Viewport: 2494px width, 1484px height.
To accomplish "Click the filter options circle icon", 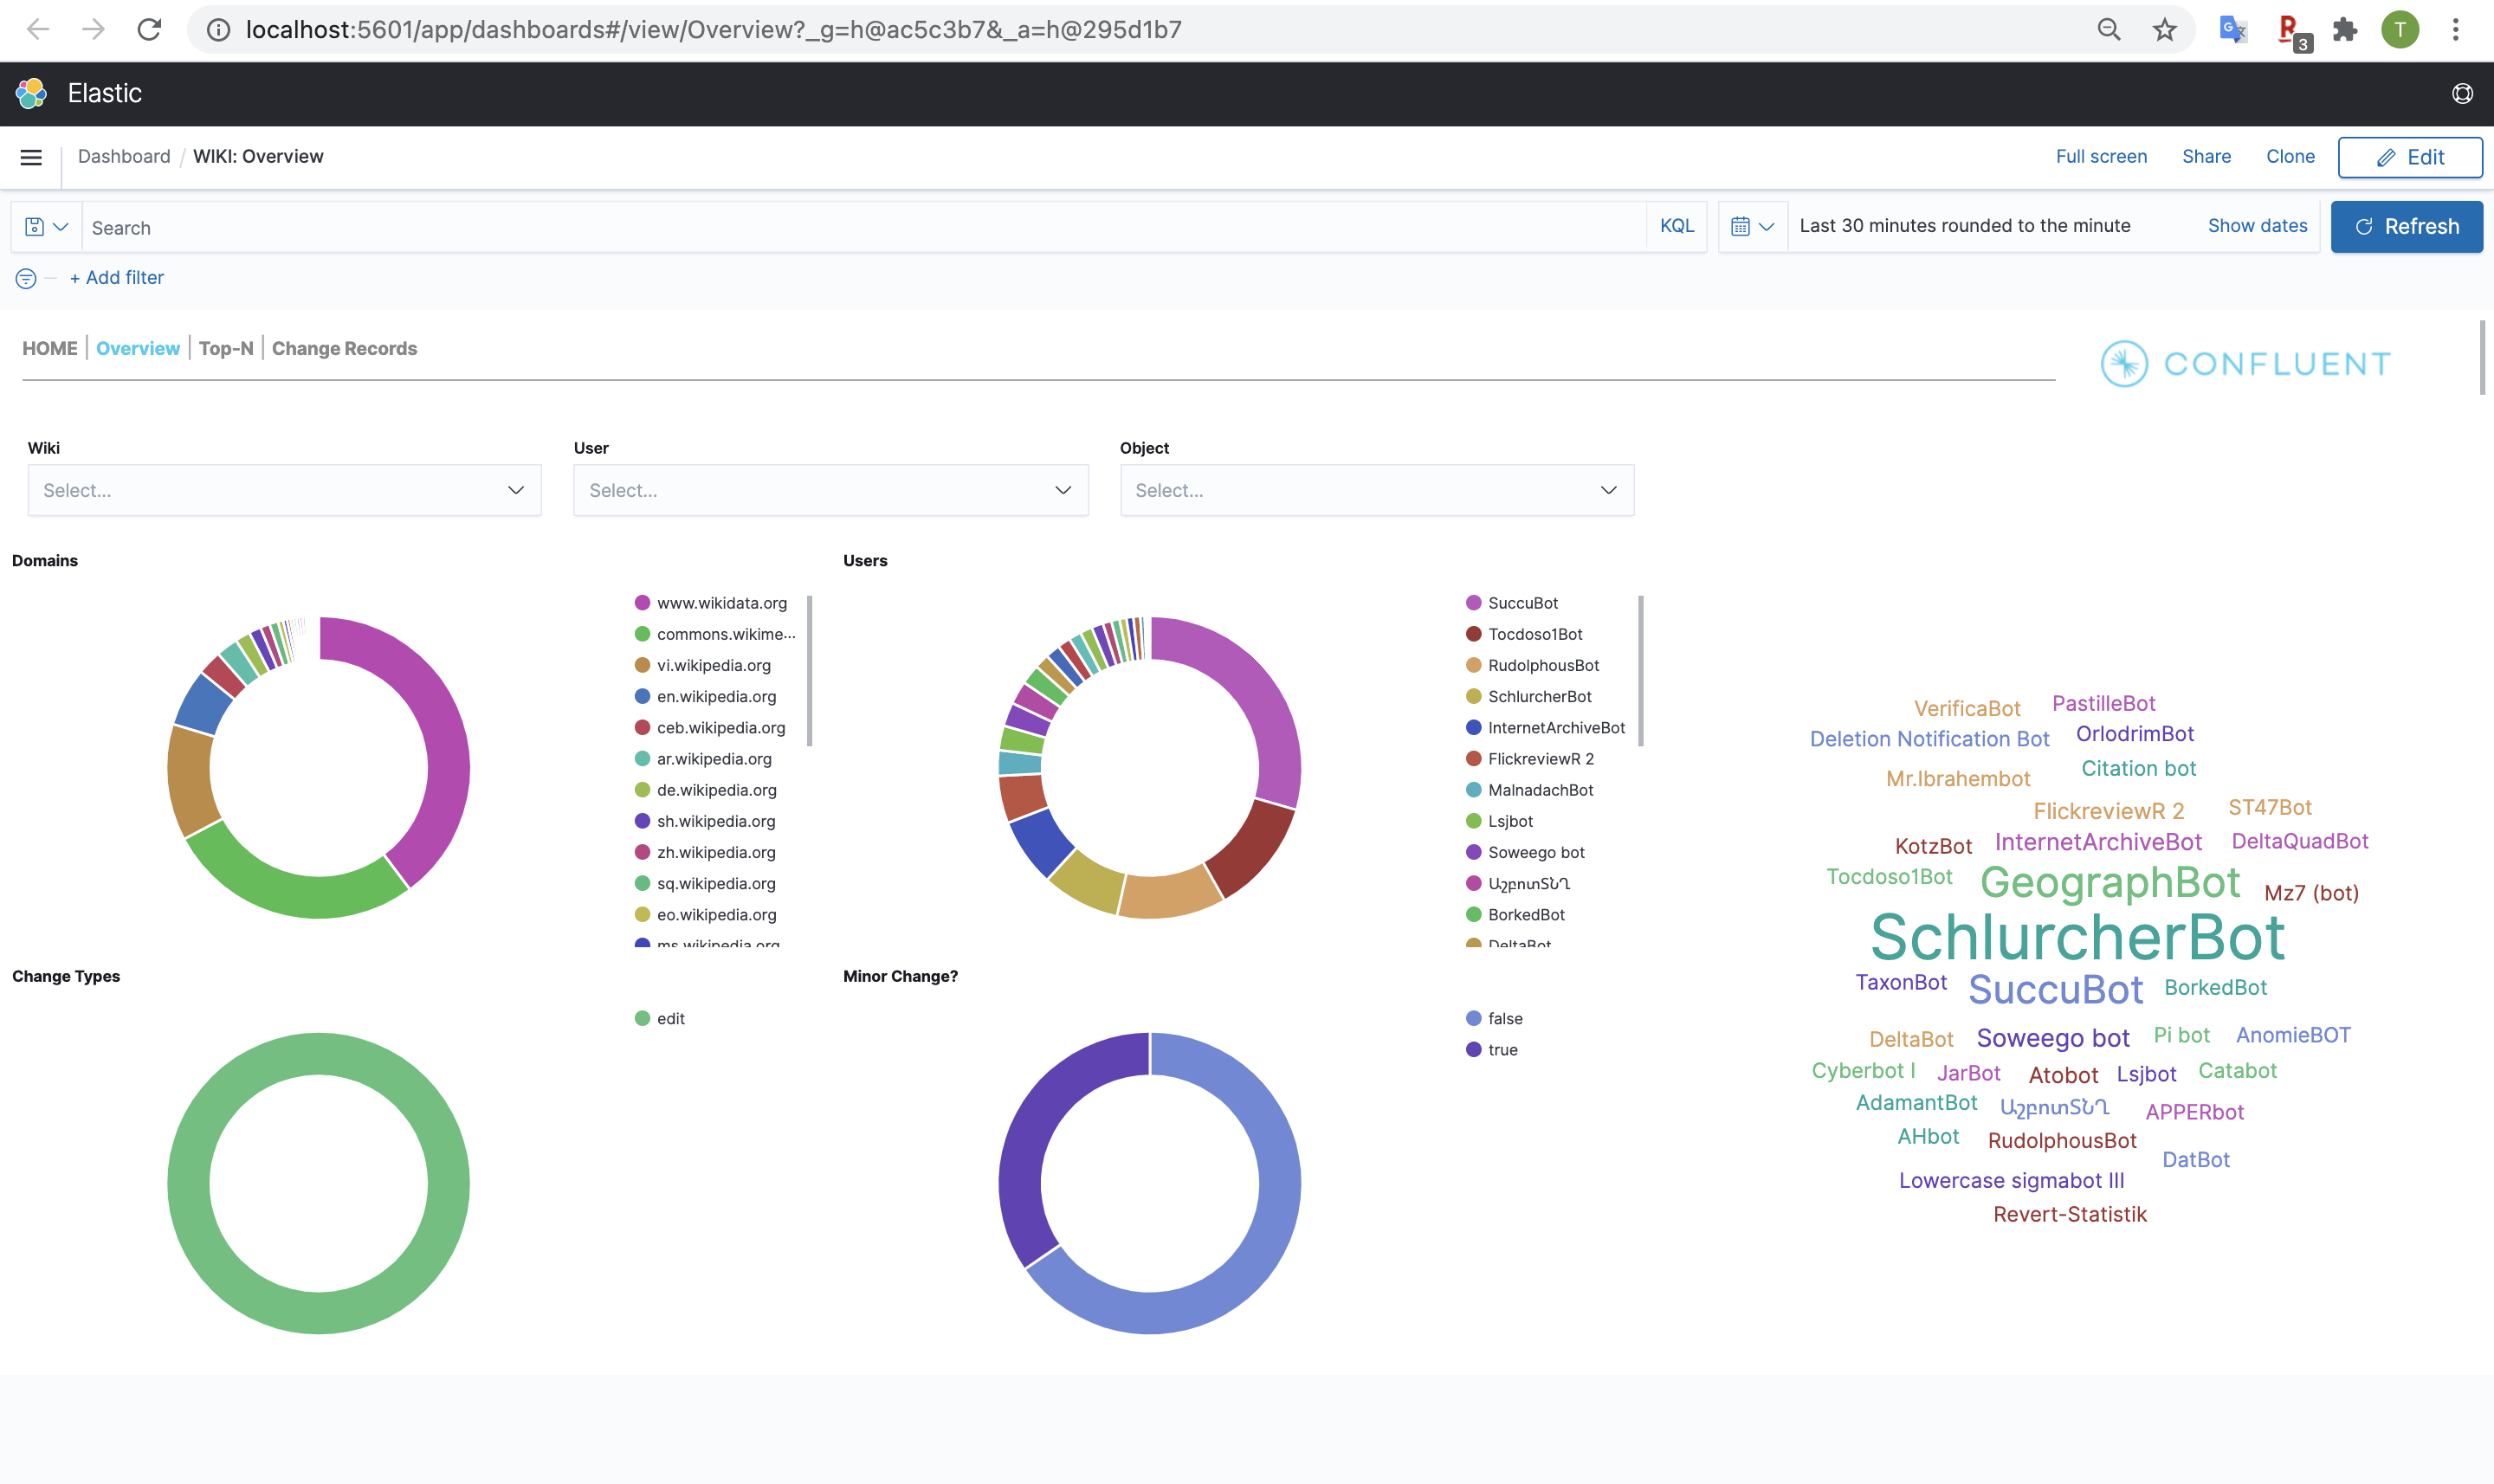I will point(26,279).
